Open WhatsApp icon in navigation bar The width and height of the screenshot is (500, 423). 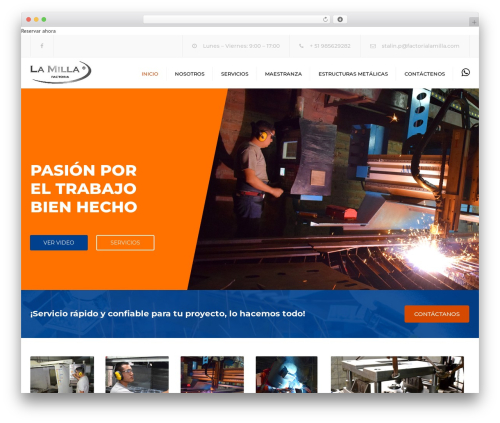(466, 72)
